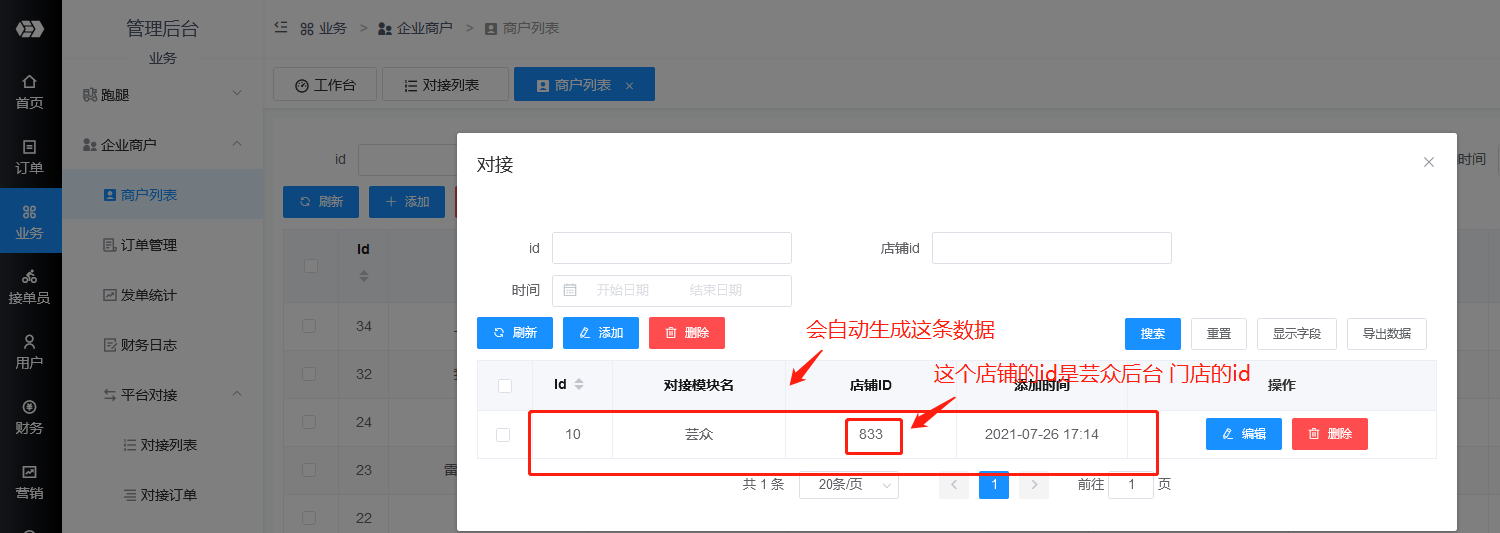1500x533 pixels.
Task: Switch to the 工作台 tab
Action: (x=325, y=85)
